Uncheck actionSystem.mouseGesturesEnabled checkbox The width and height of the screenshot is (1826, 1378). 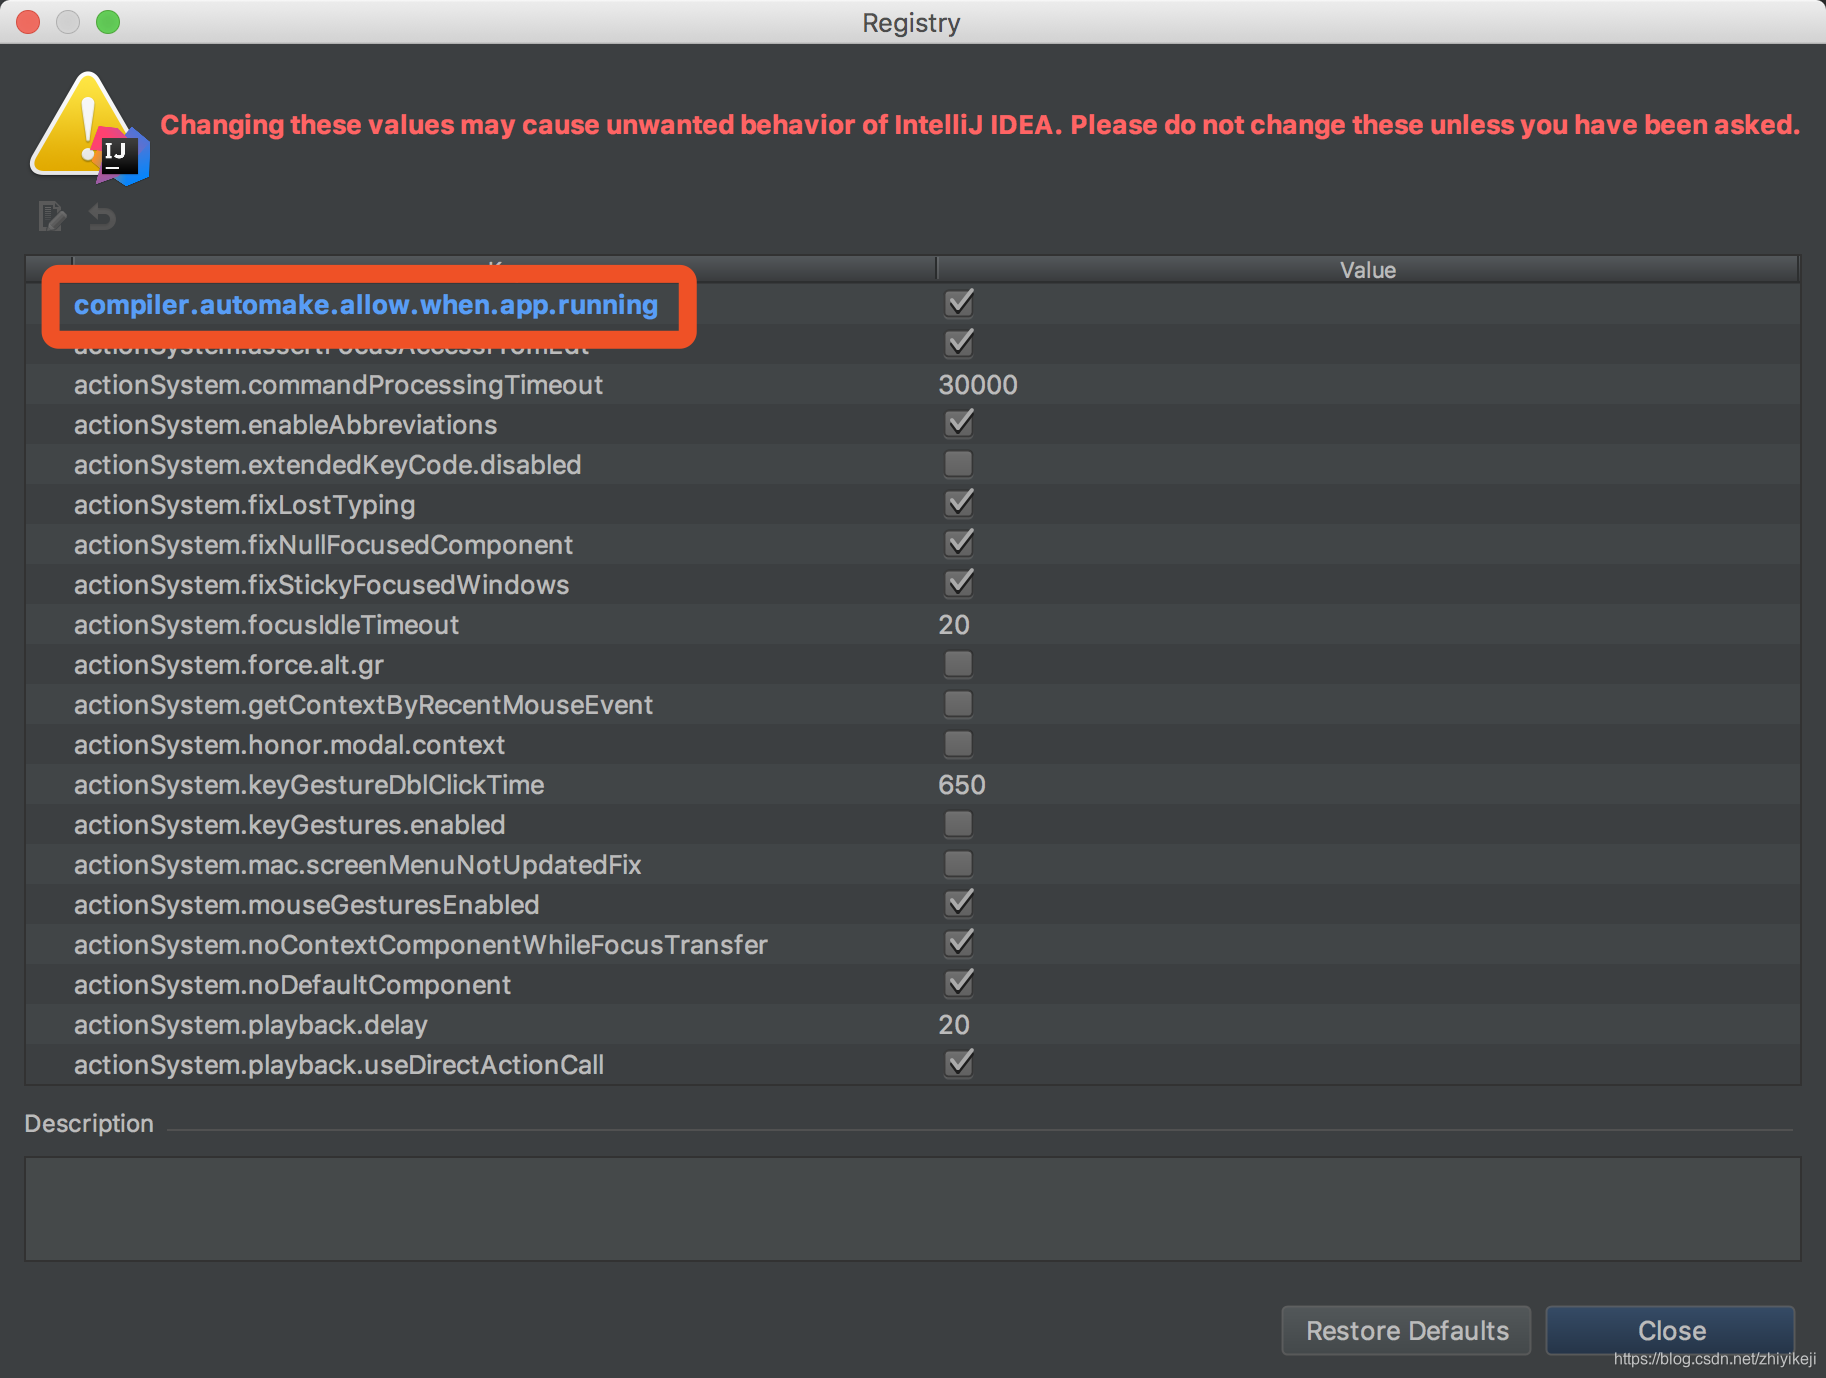click(x=959, y=903)
